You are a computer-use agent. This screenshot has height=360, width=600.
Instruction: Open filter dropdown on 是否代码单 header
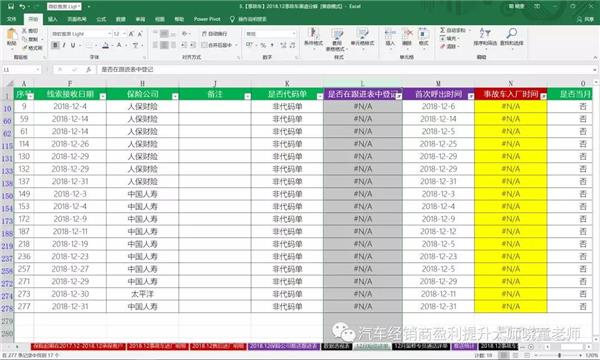(320, 96)
